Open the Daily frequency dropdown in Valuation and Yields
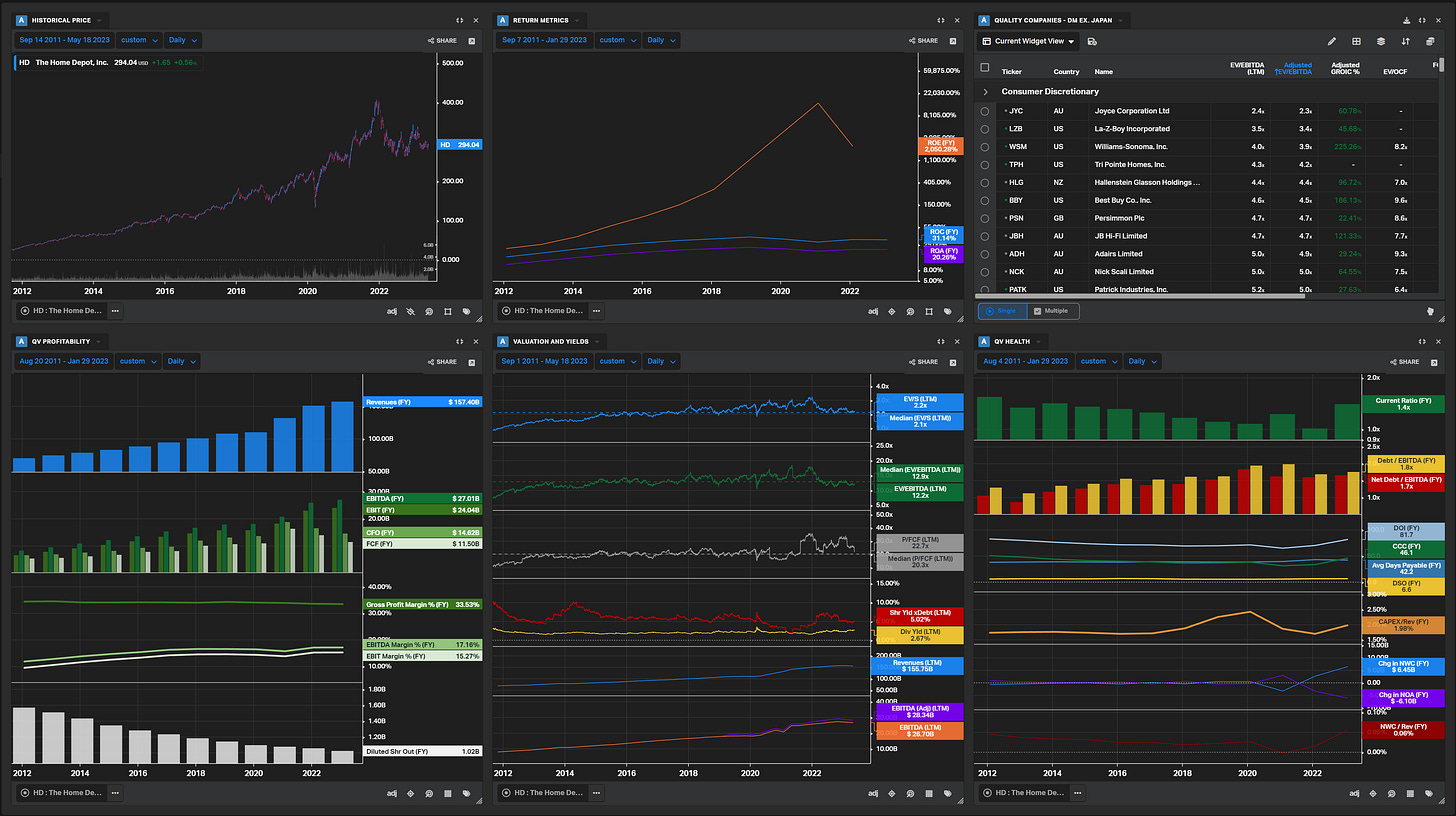 point(661,361)
